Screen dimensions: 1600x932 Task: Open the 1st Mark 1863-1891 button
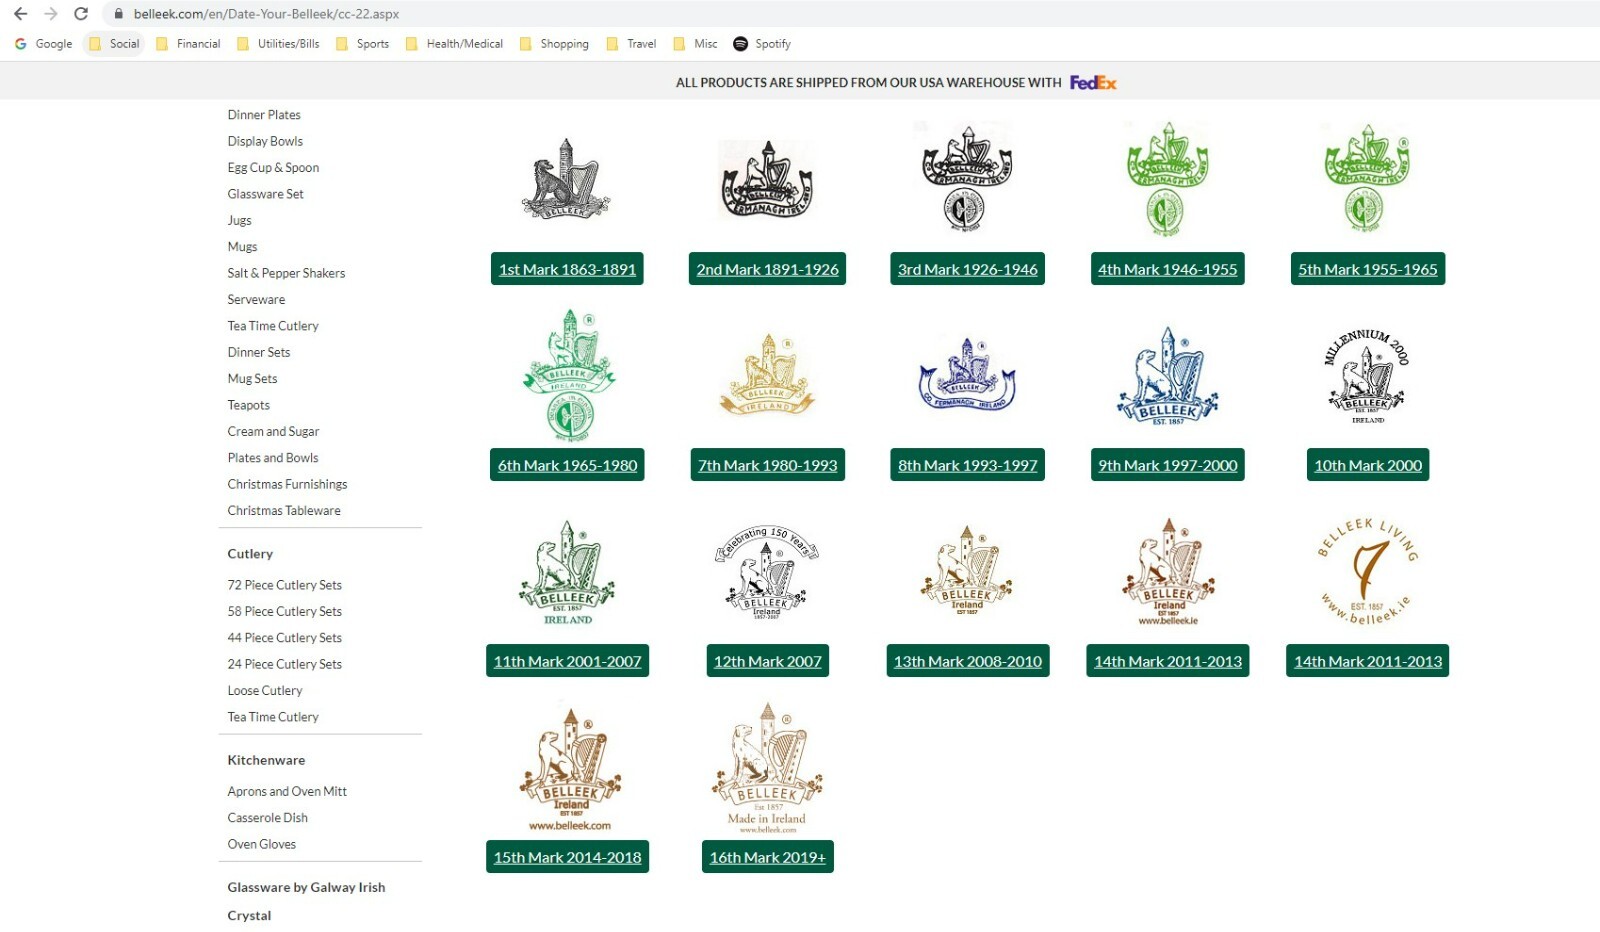click(x=567, y=269)
